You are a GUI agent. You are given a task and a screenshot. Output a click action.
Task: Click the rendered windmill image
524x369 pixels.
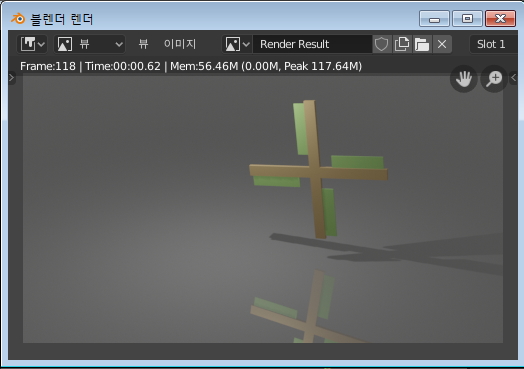click(x=263, y=209)
